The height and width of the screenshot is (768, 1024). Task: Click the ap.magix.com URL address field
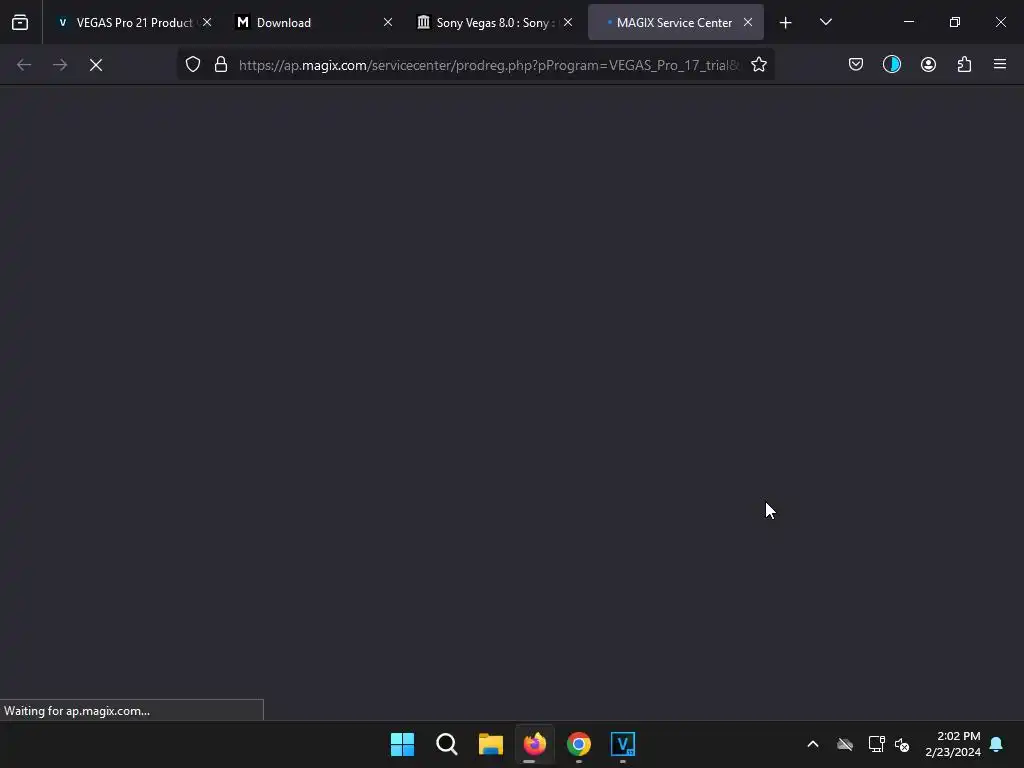(x=489, y=65)
